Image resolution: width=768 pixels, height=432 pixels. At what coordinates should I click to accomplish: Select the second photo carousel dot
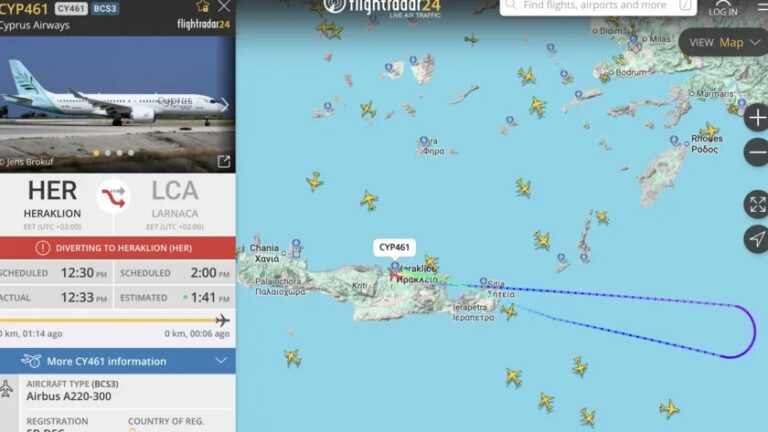point(108,153)
